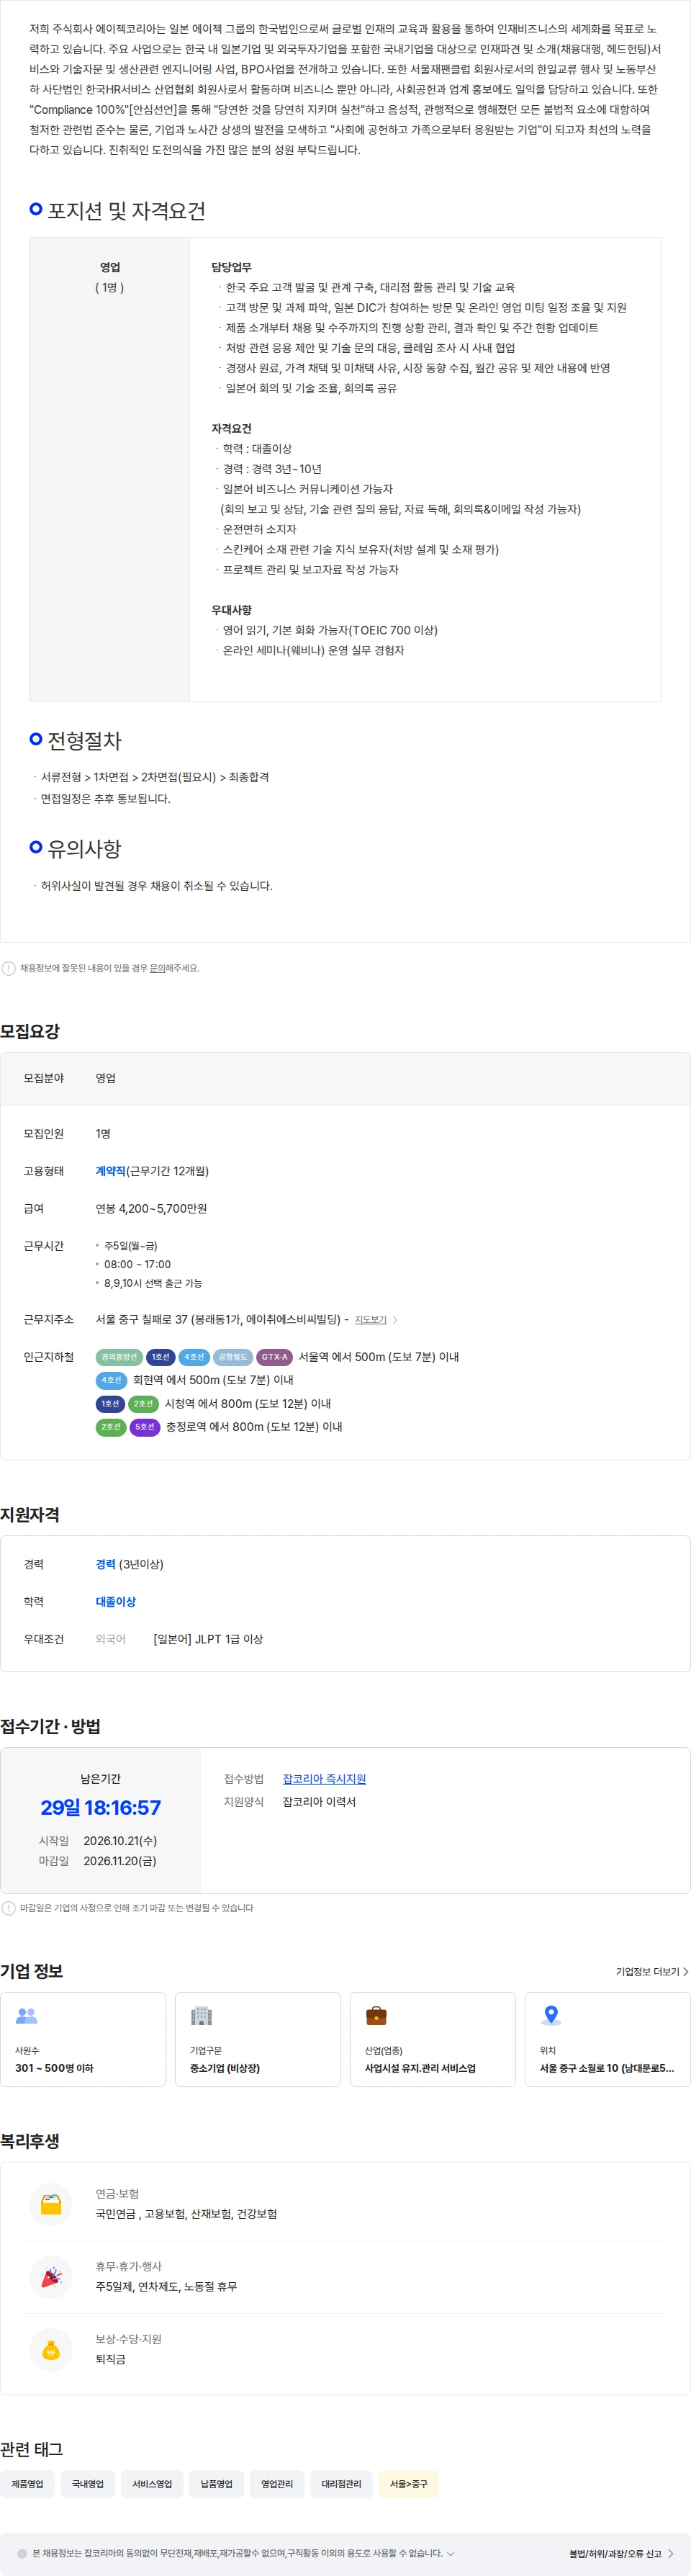Select the 납품영업 related tag
Image resolution: width=691 pixels, height=2576 pixels.
[x=216, y=2484]
